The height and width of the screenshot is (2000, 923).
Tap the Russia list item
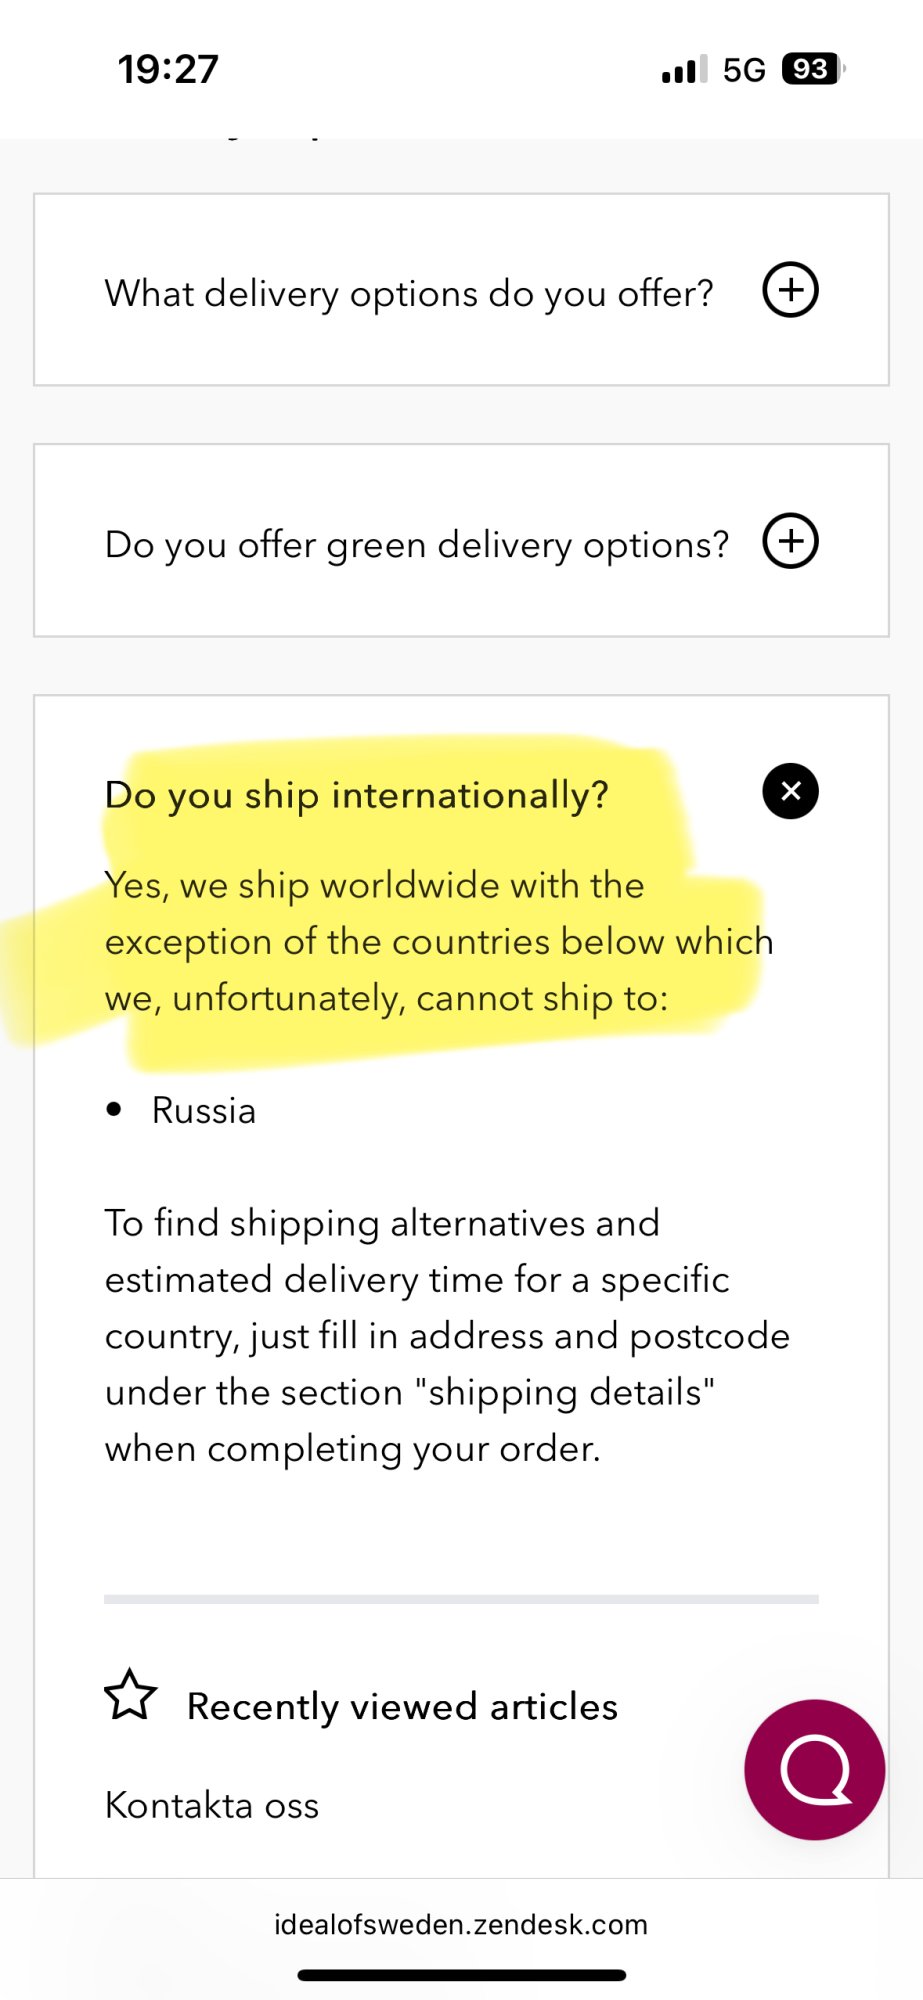tap(203, 1111)
